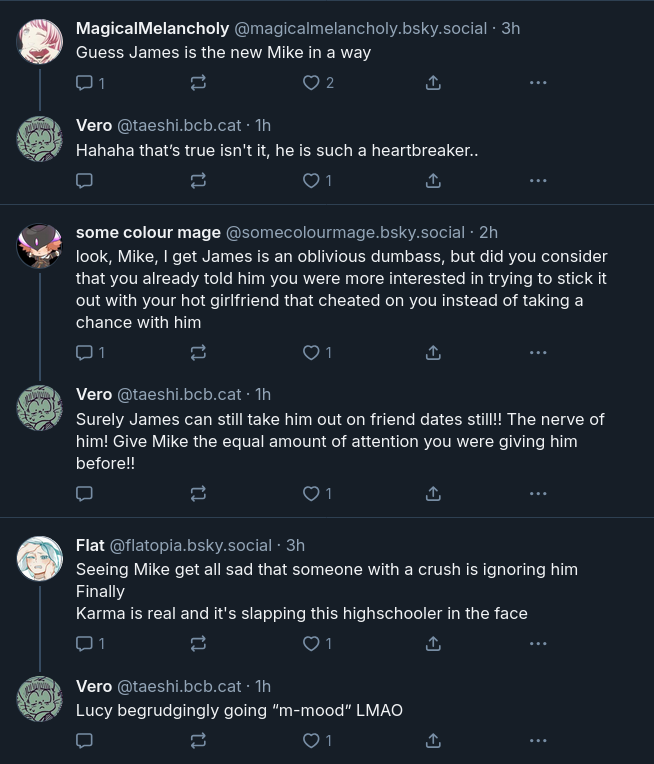Open more options on Vero's 'heartbreaker' reply

click(x=538, y=181)
